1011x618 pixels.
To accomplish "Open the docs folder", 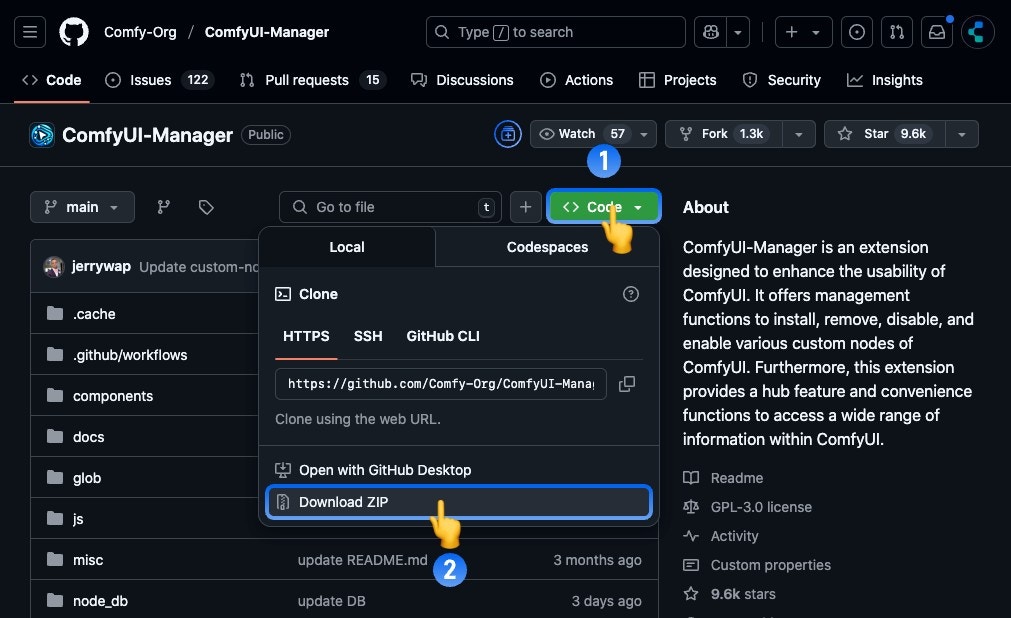I will (88, 437).
